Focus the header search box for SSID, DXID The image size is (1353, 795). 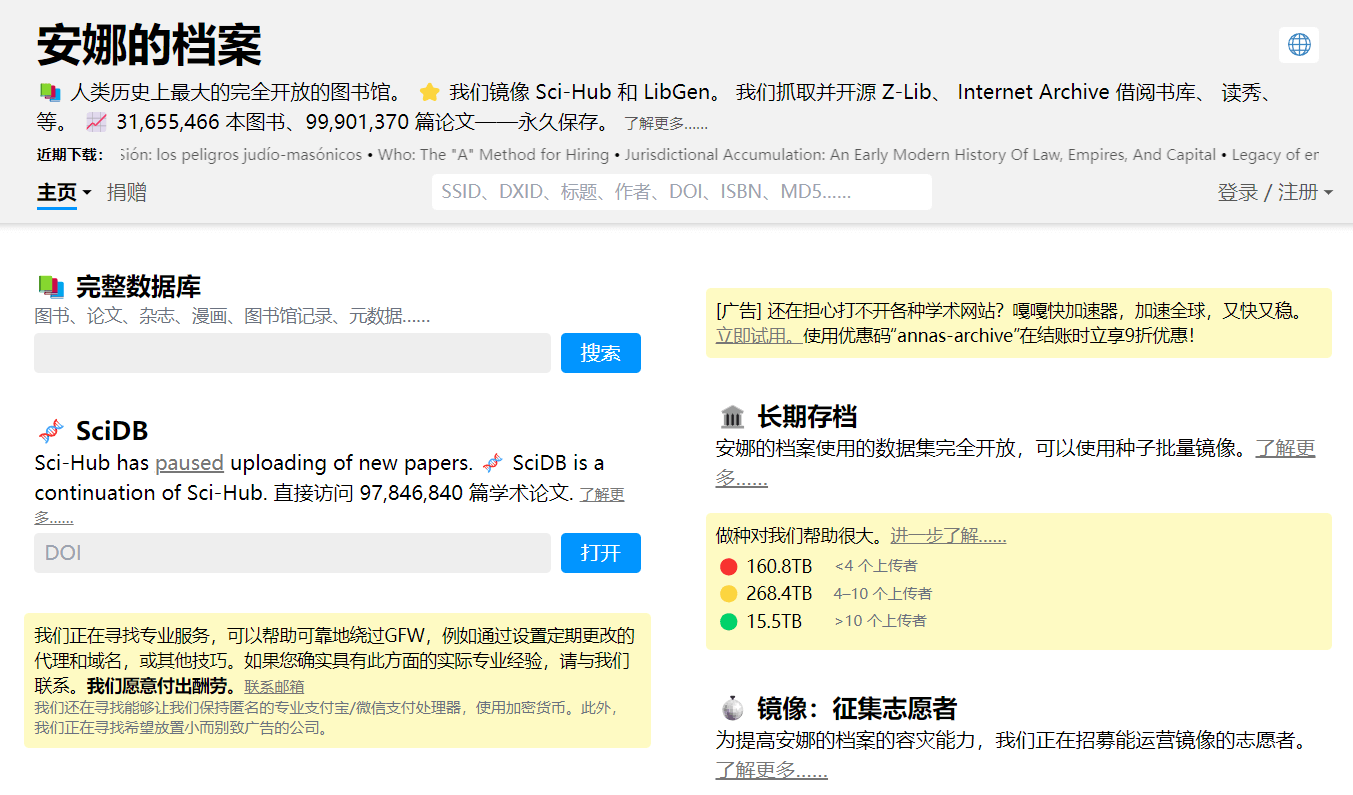682,192
